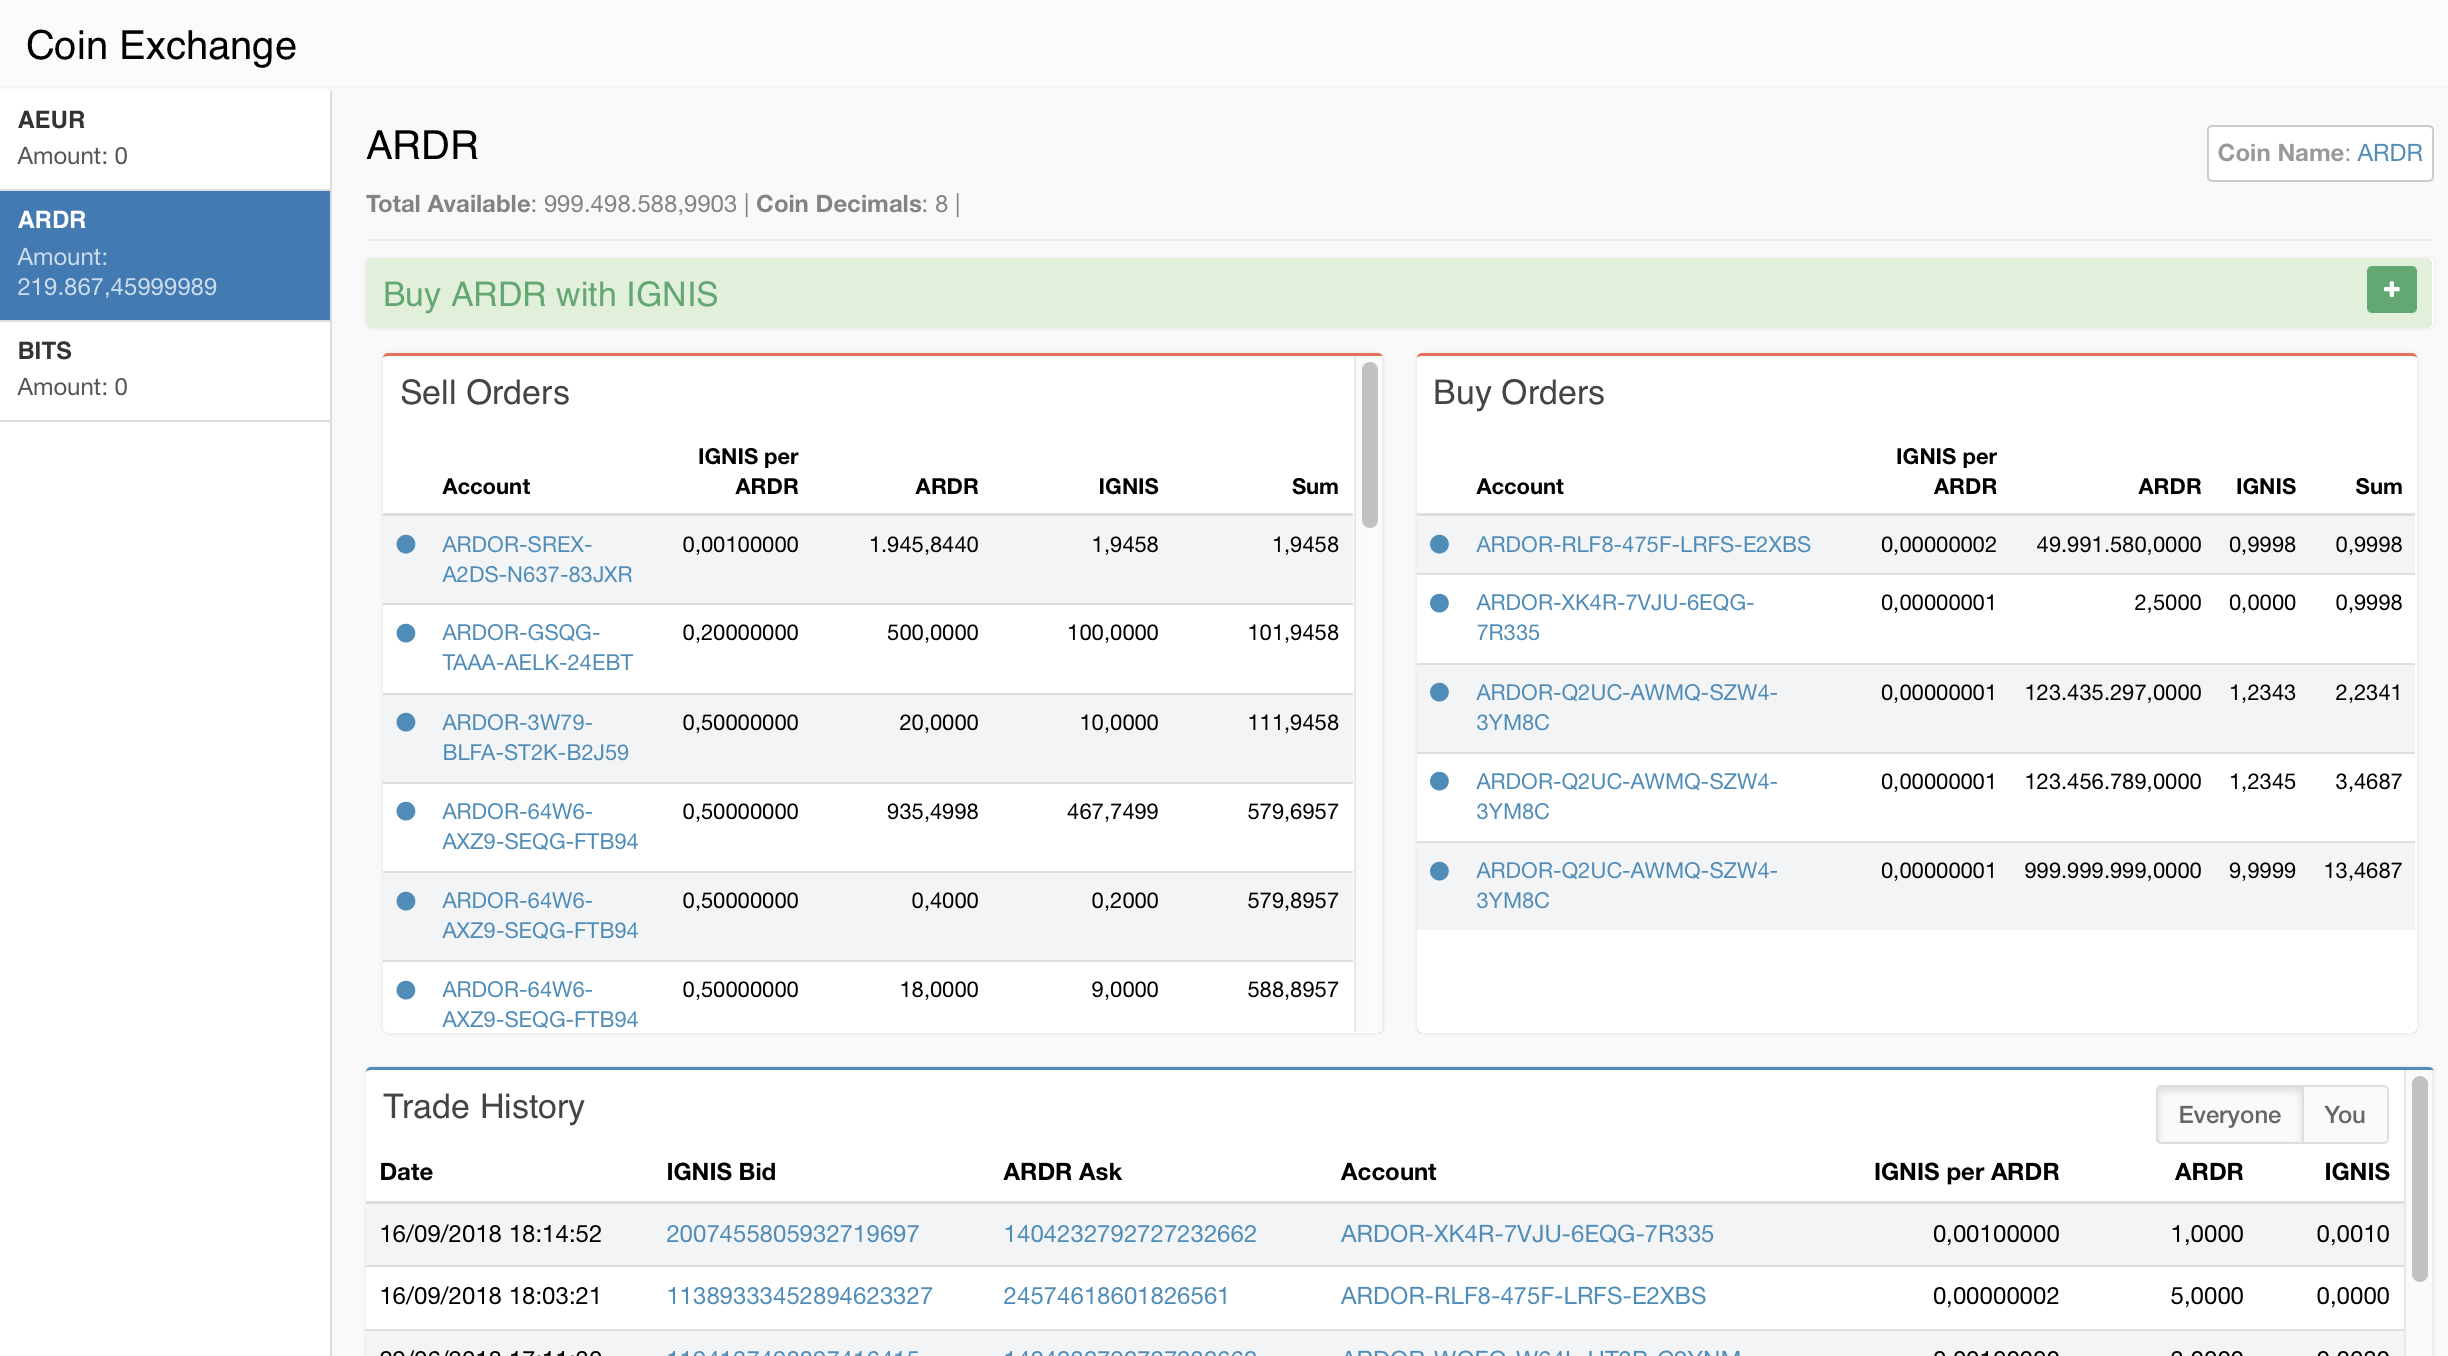The image size is (2448, 1356).
Task: Switch trade history to You
Action: tap(2344, 1115)
